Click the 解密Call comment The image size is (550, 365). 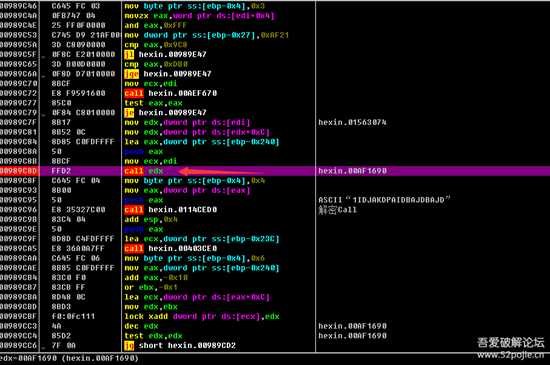point(337,210)
